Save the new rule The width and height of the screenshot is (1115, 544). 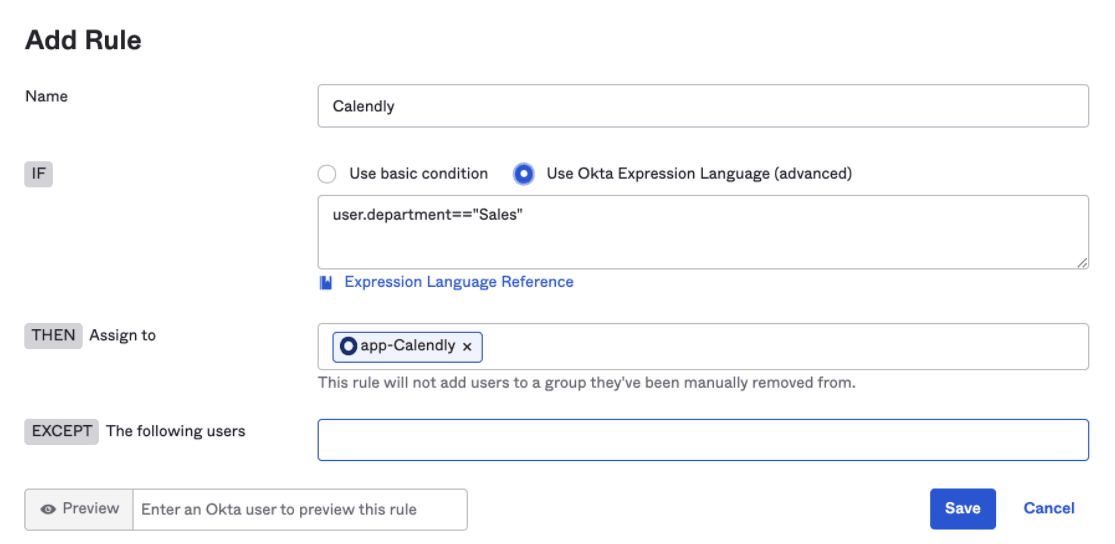tap(962, 508)
